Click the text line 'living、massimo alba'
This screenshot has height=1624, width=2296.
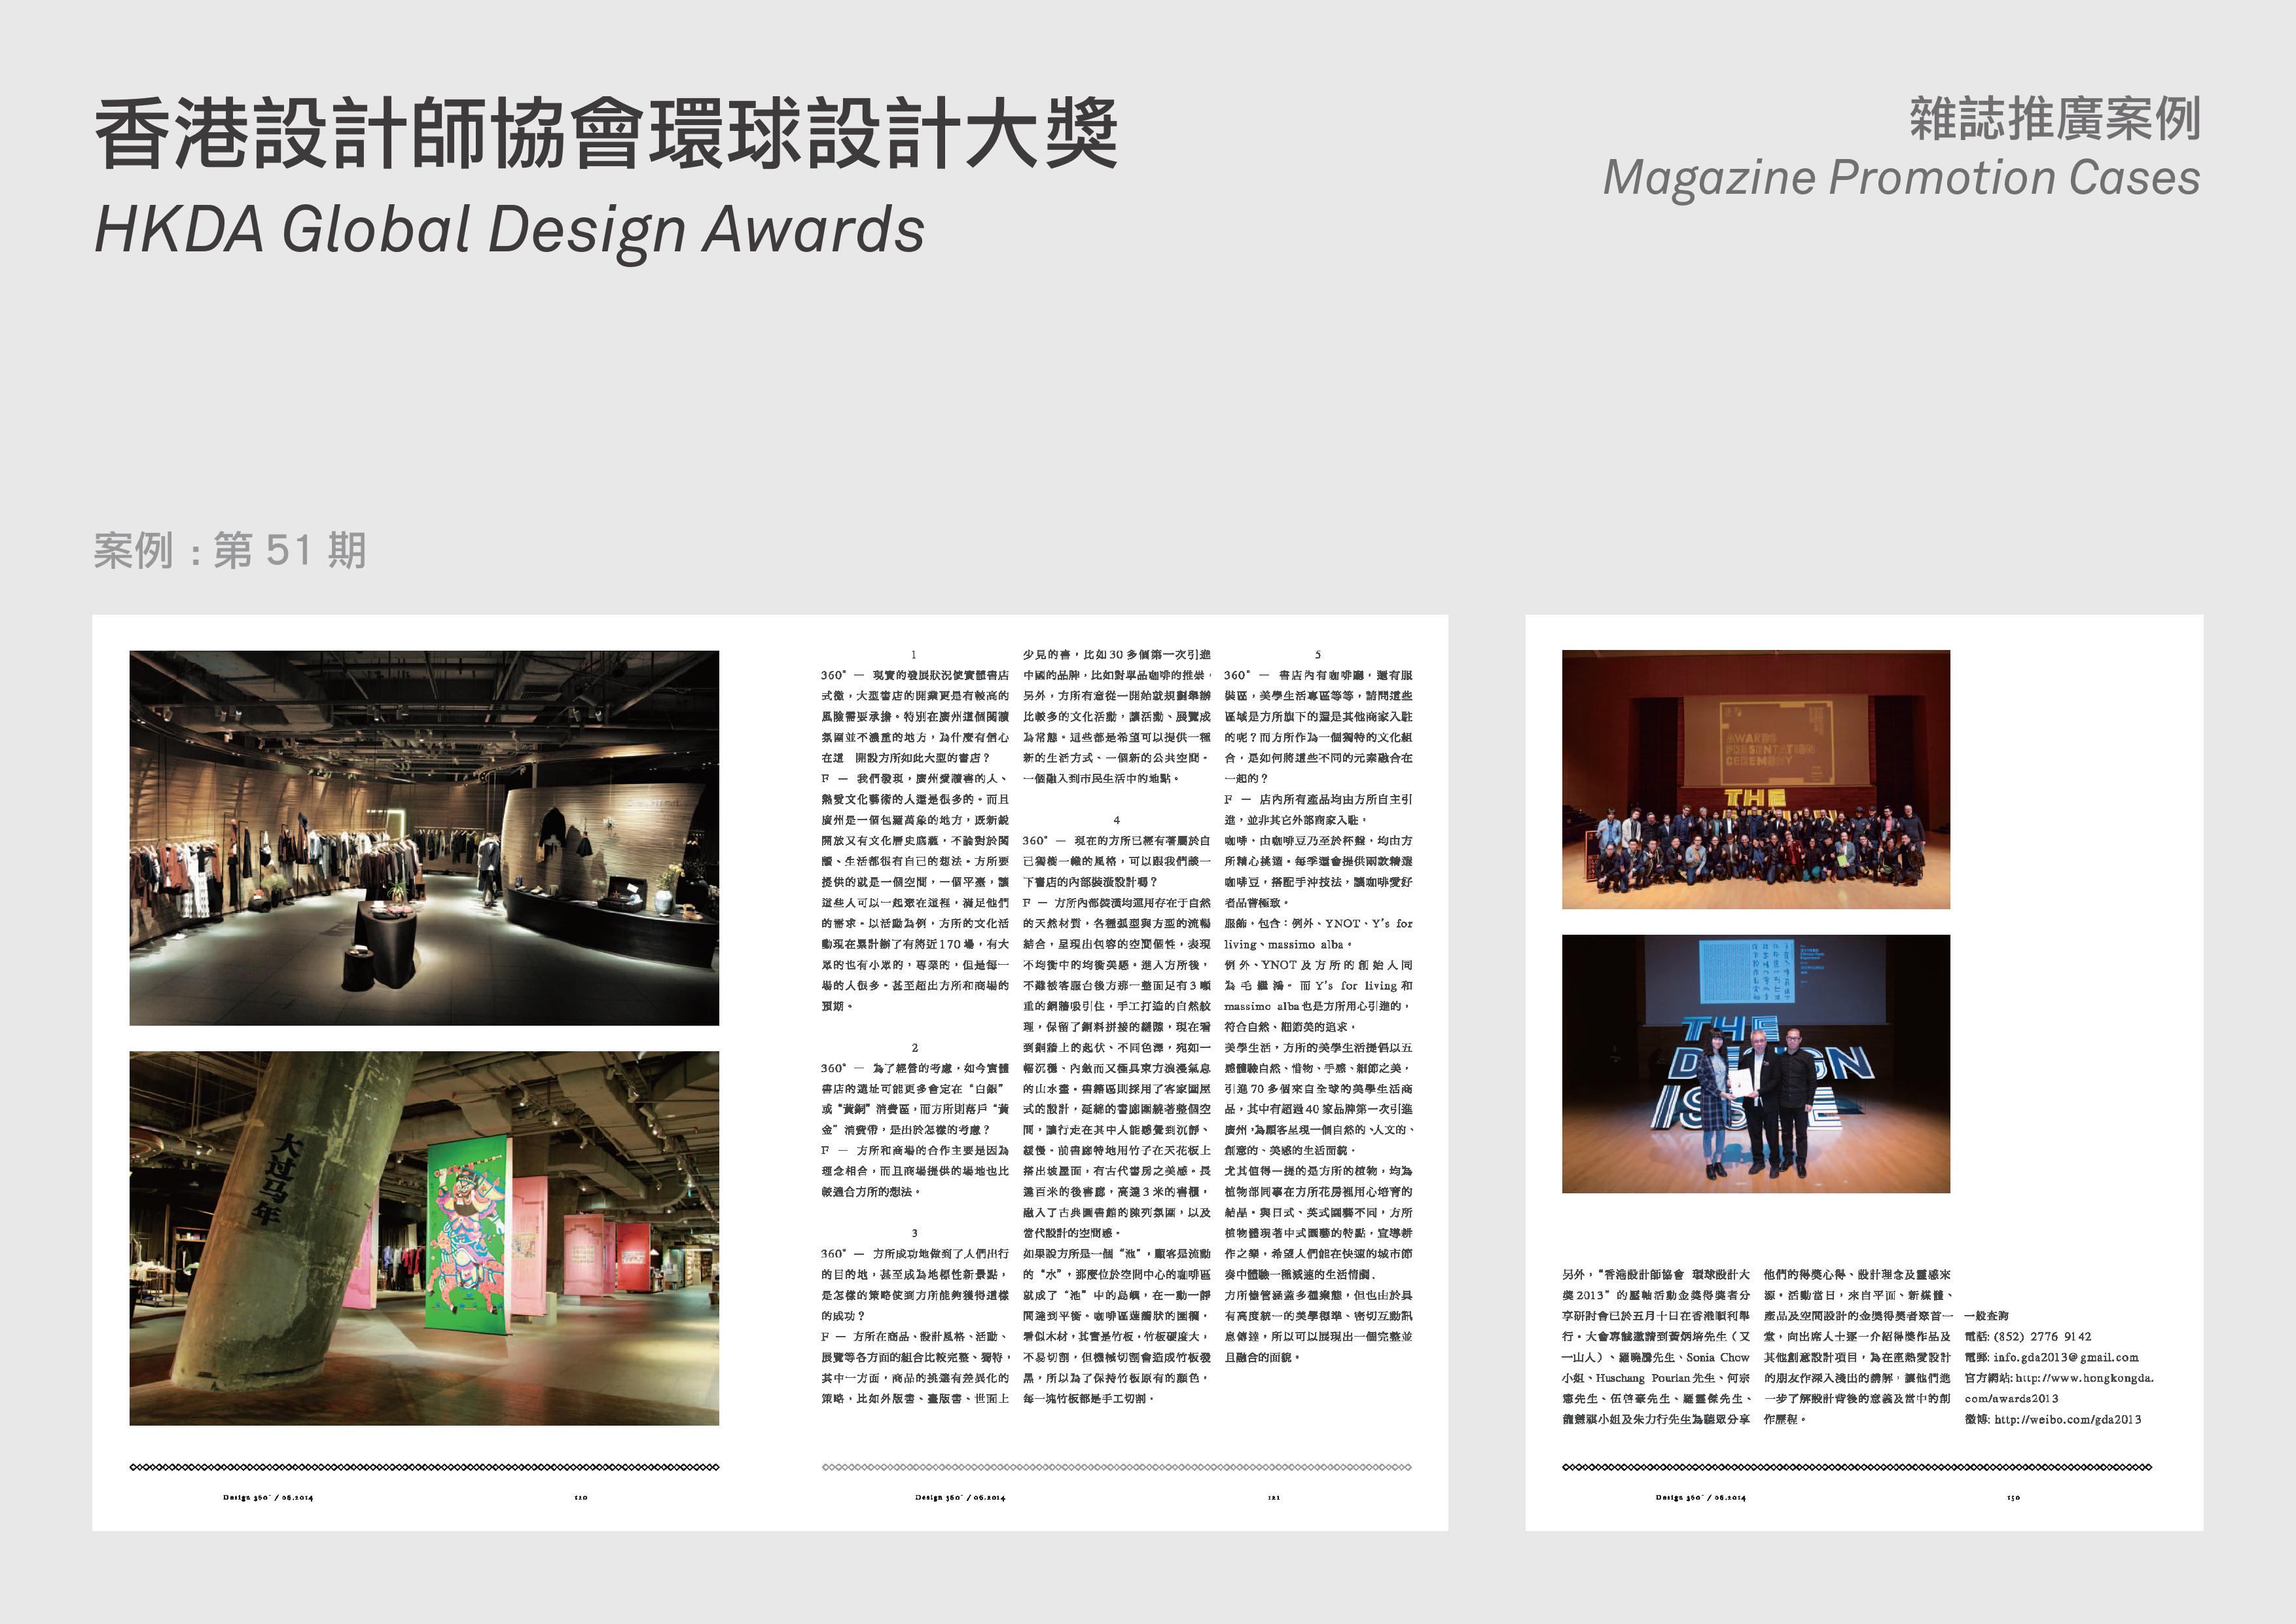1288,944
